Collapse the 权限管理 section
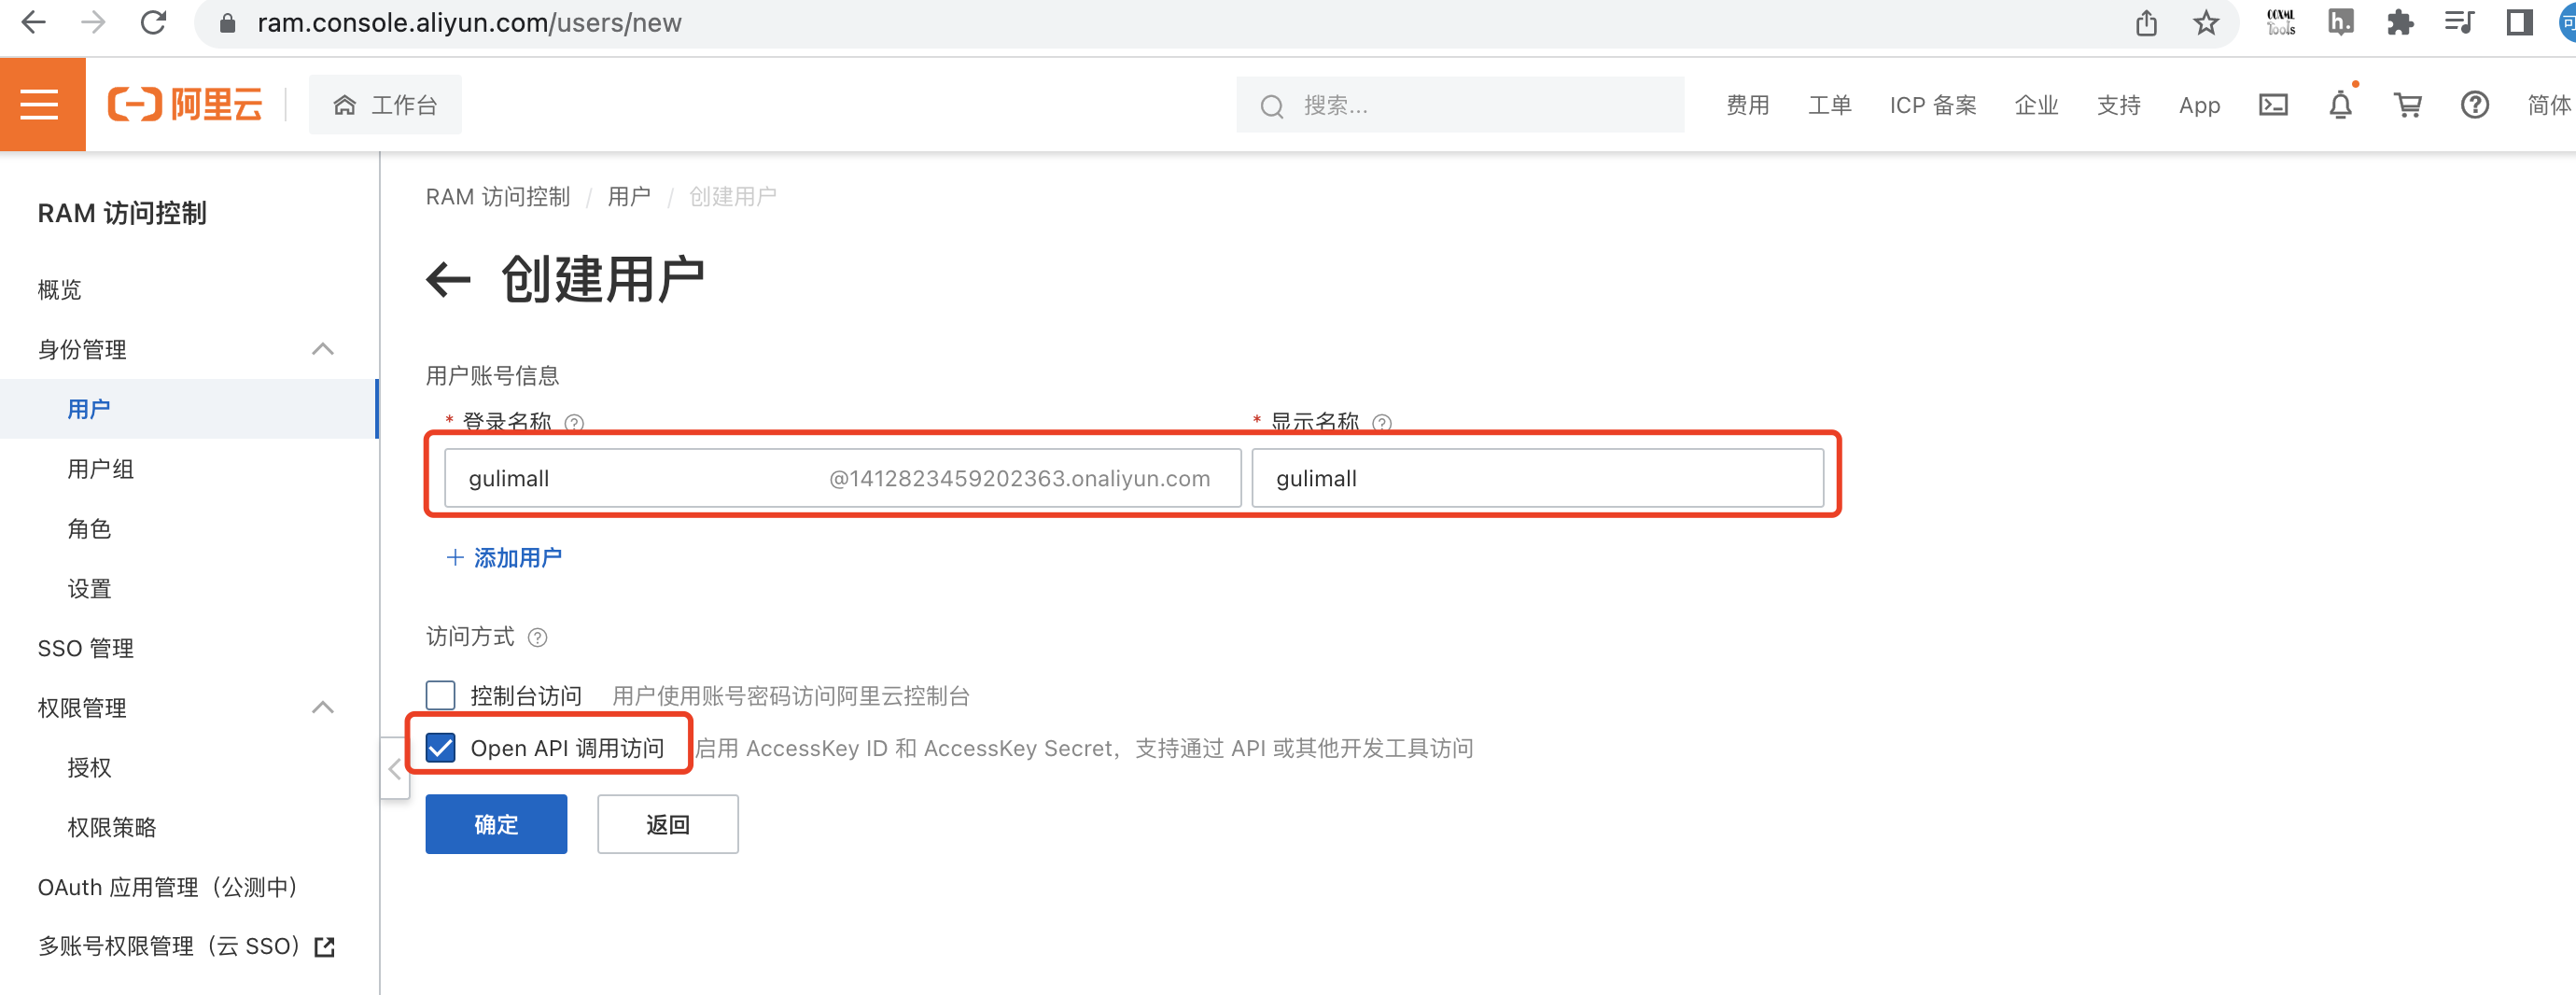 pyautogui.click(x=322, y=707)
